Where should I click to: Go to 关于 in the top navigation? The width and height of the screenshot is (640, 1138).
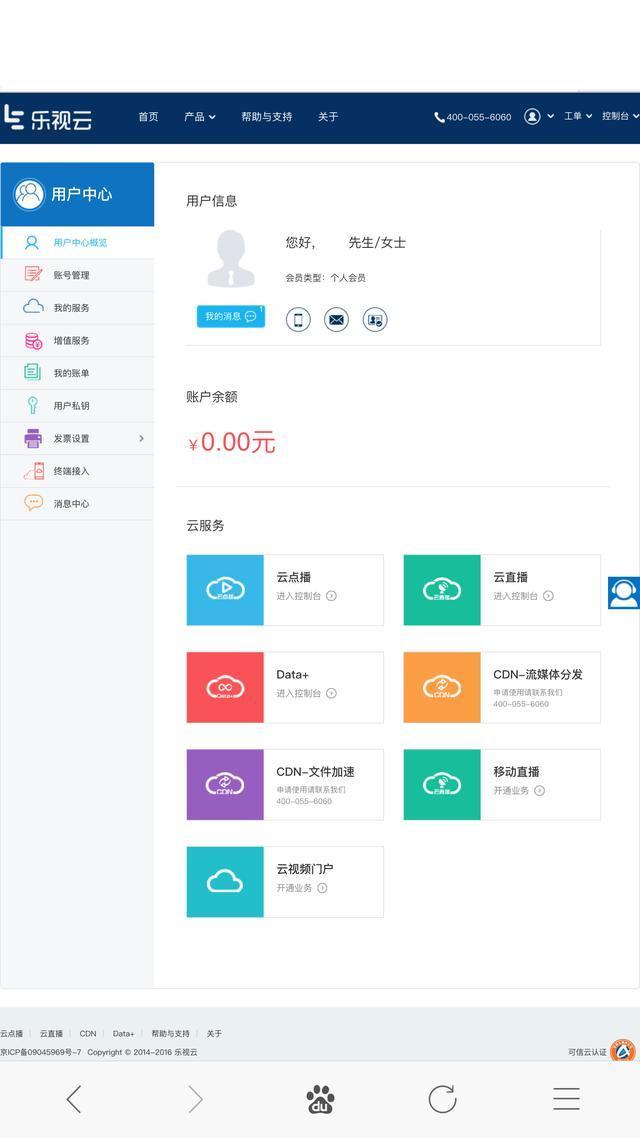pyautogui.click(x=328, y=117)
